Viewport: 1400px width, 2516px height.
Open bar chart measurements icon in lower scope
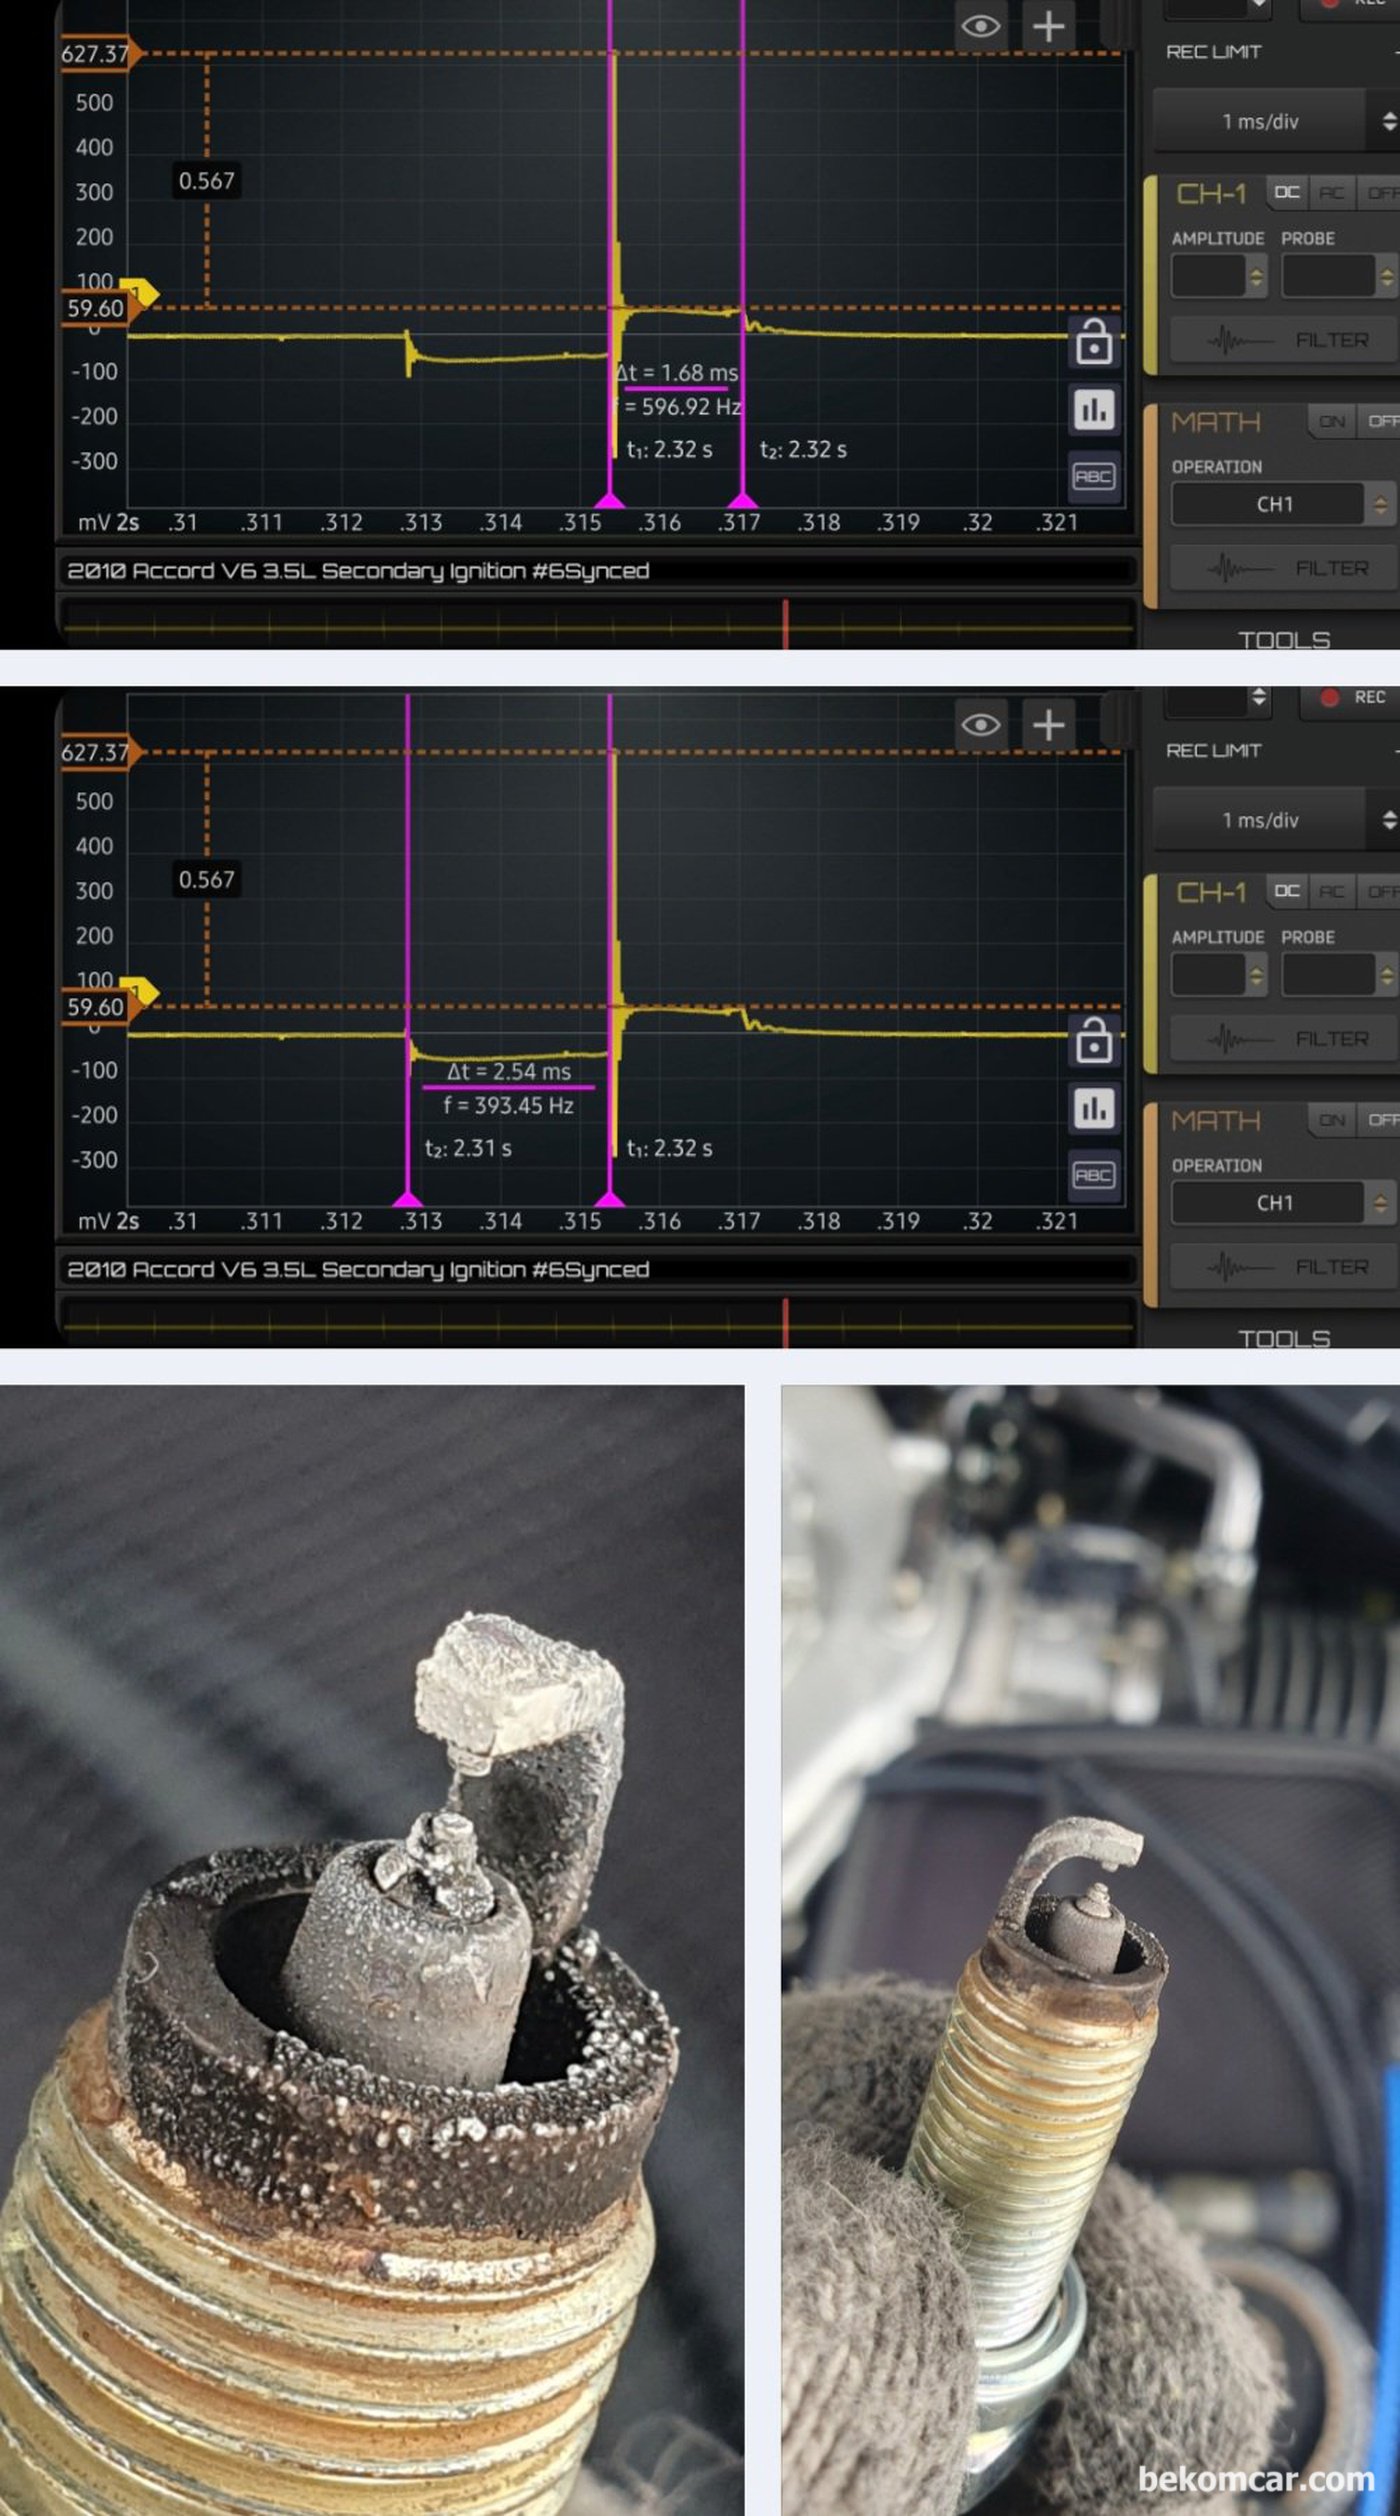(x=1093, y=1108)
